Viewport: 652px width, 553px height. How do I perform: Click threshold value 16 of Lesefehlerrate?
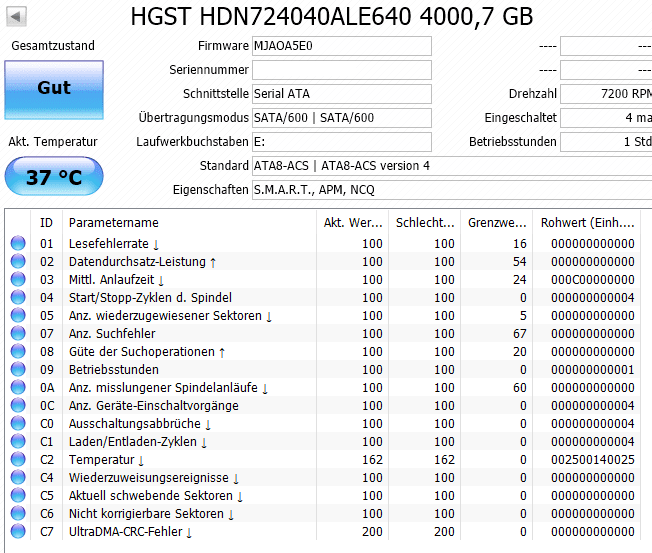[519, 244]
